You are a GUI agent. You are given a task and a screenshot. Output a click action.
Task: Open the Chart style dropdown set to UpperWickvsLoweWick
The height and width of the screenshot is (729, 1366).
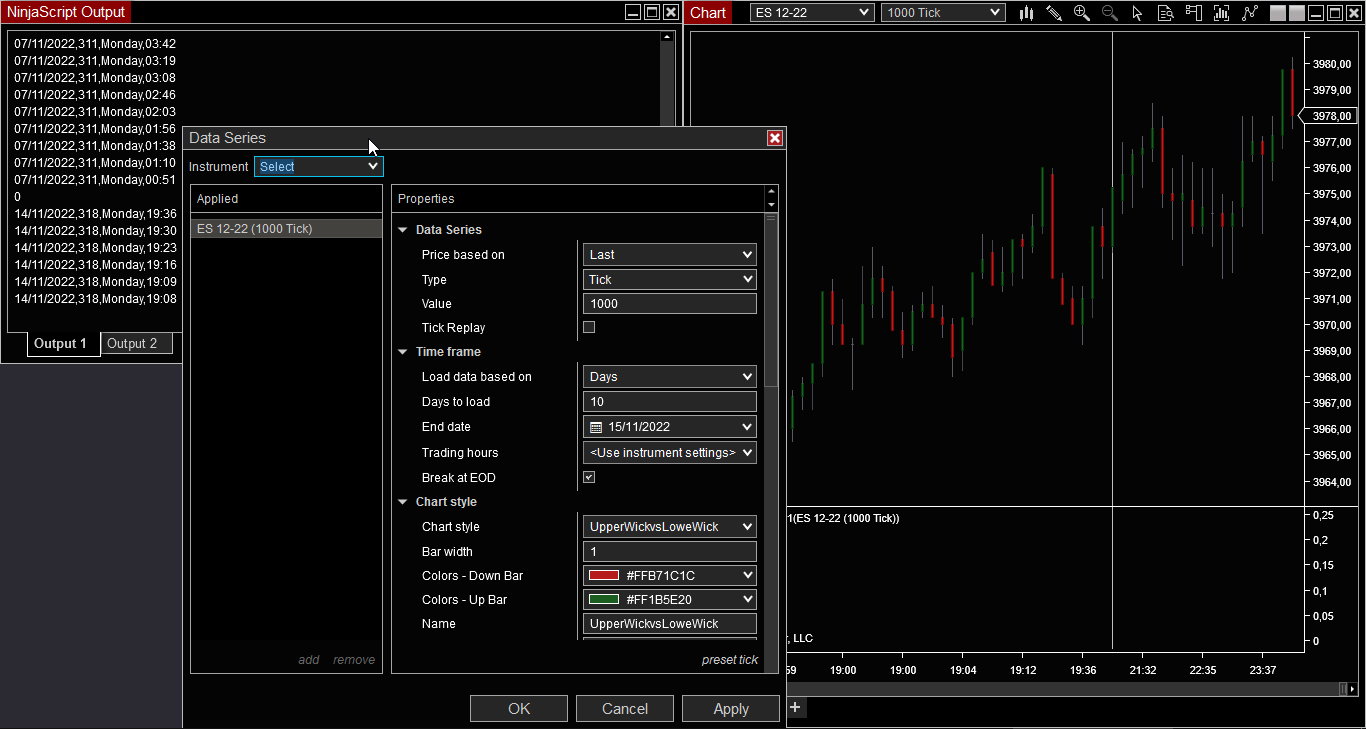(x=670, y=527)
